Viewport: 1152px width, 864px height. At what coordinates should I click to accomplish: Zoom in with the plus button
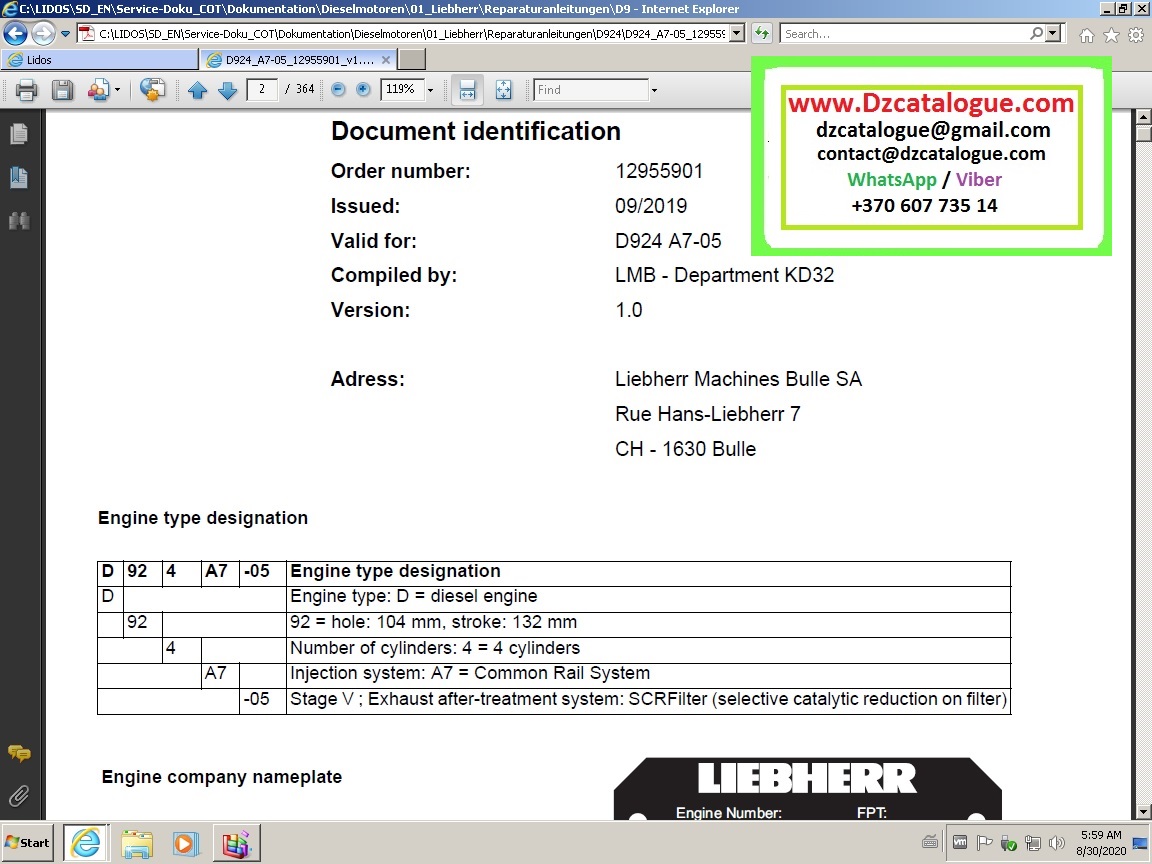tap(363, 89)
